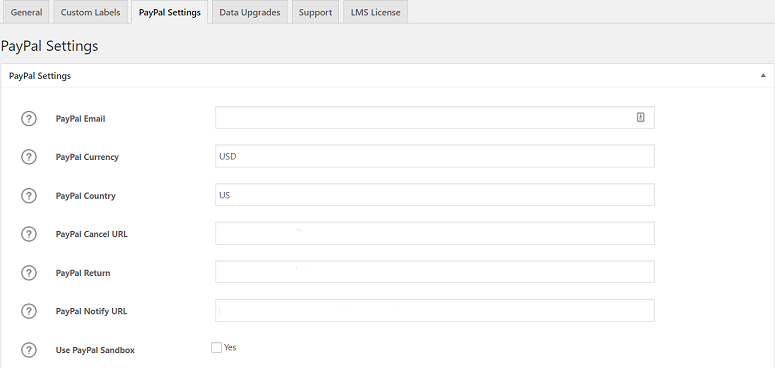Open help for PayPal Return field
The image size is (775, 368).
tap(29, 273)
